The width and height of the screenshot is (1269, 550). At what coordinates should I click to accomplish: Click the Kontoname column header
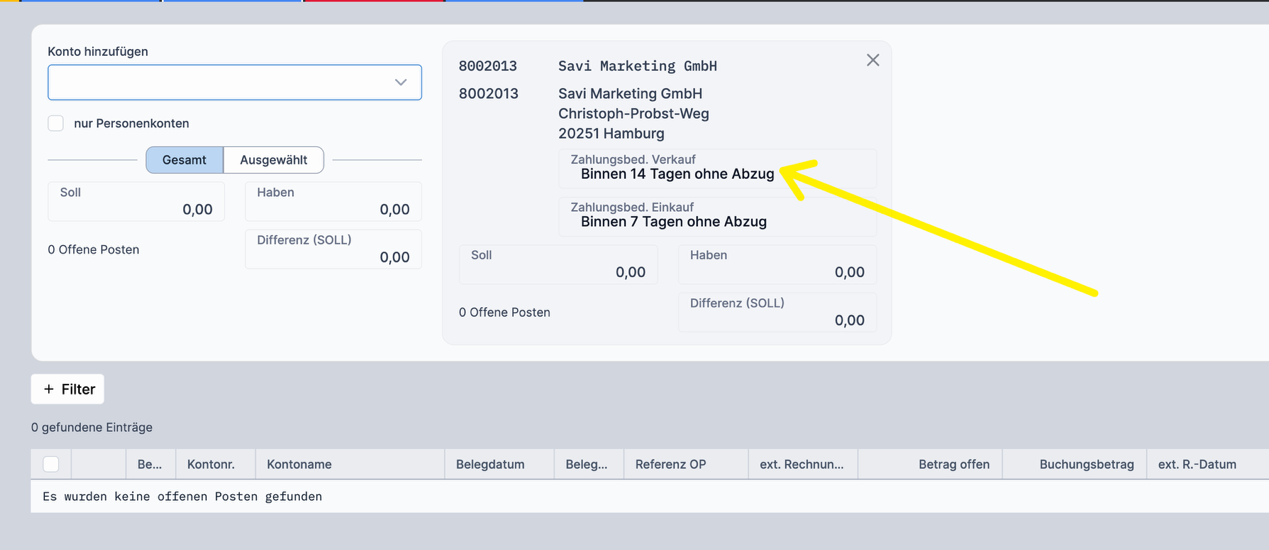coord(299,464)
